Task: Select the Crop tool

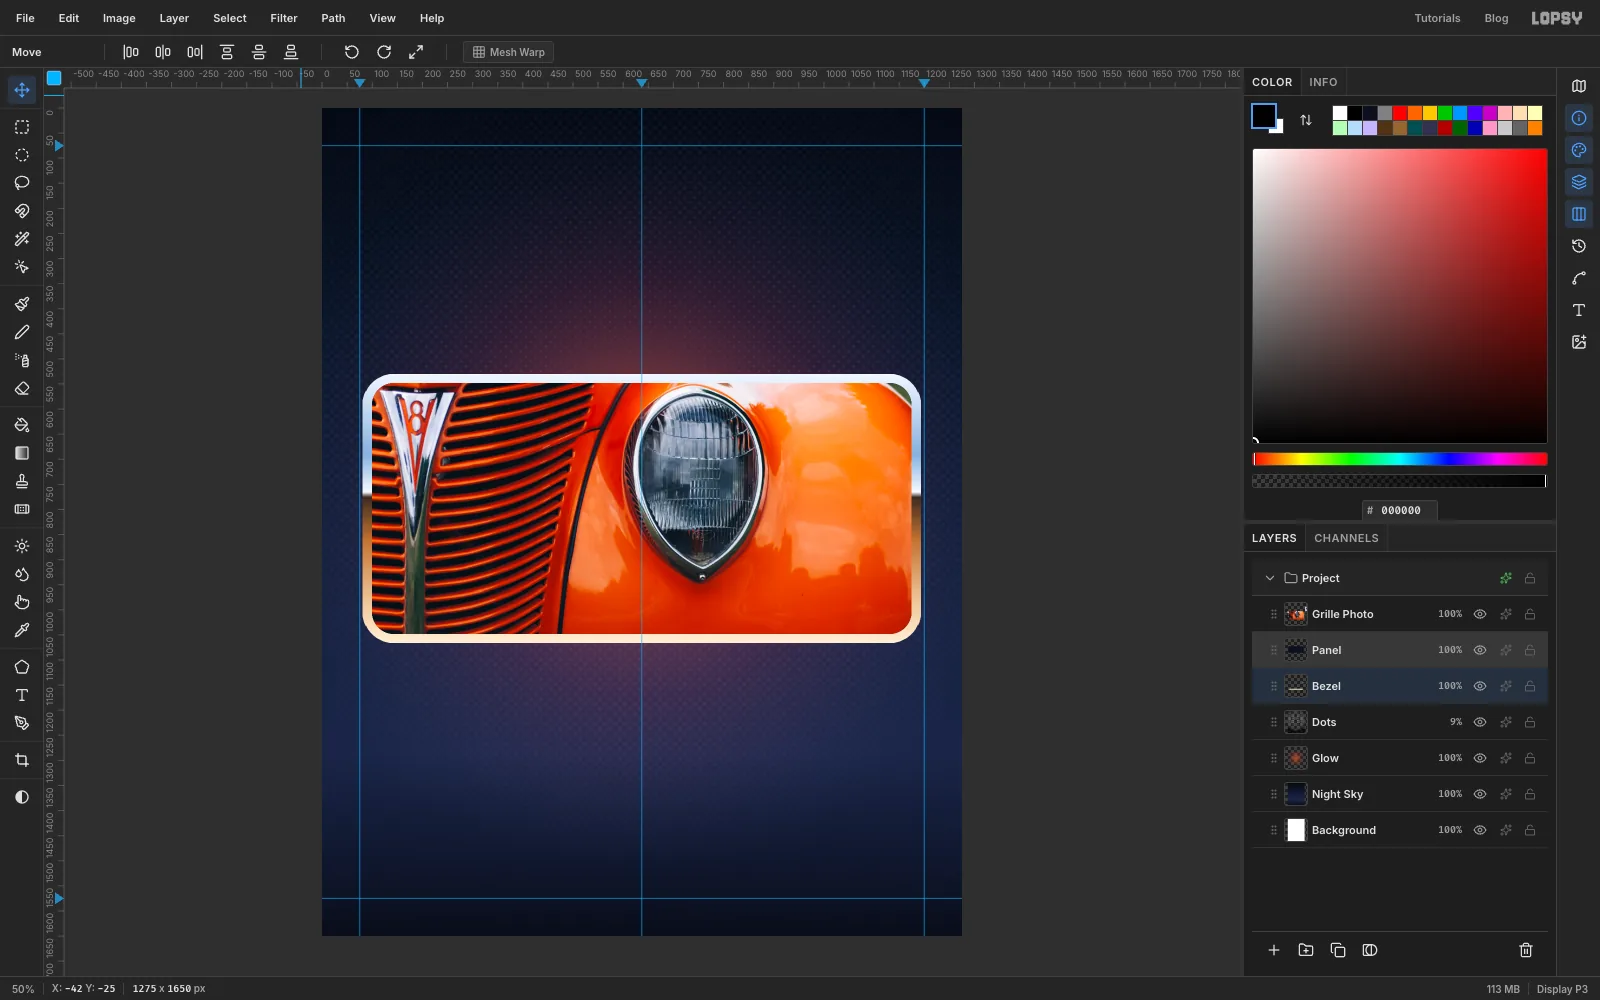Action: pyautogui.click(x=22, y=761)
